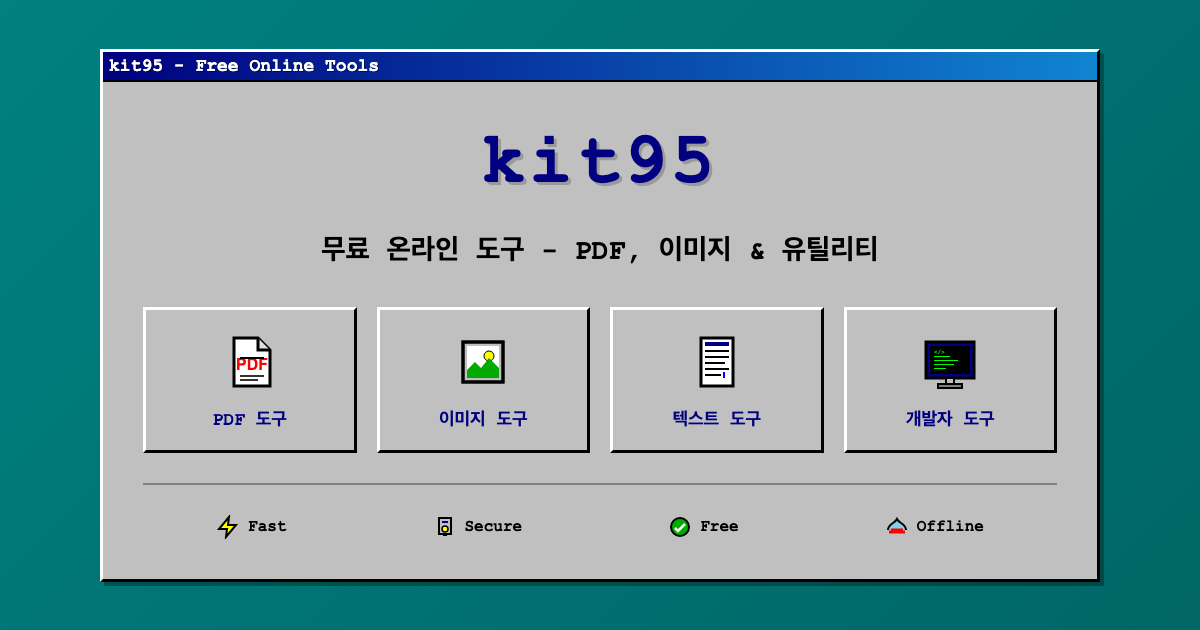Image resolution: width=1200 pixels, height=630 pixels.
Task: Select the 개발자 도구 label
Action: 950,419
